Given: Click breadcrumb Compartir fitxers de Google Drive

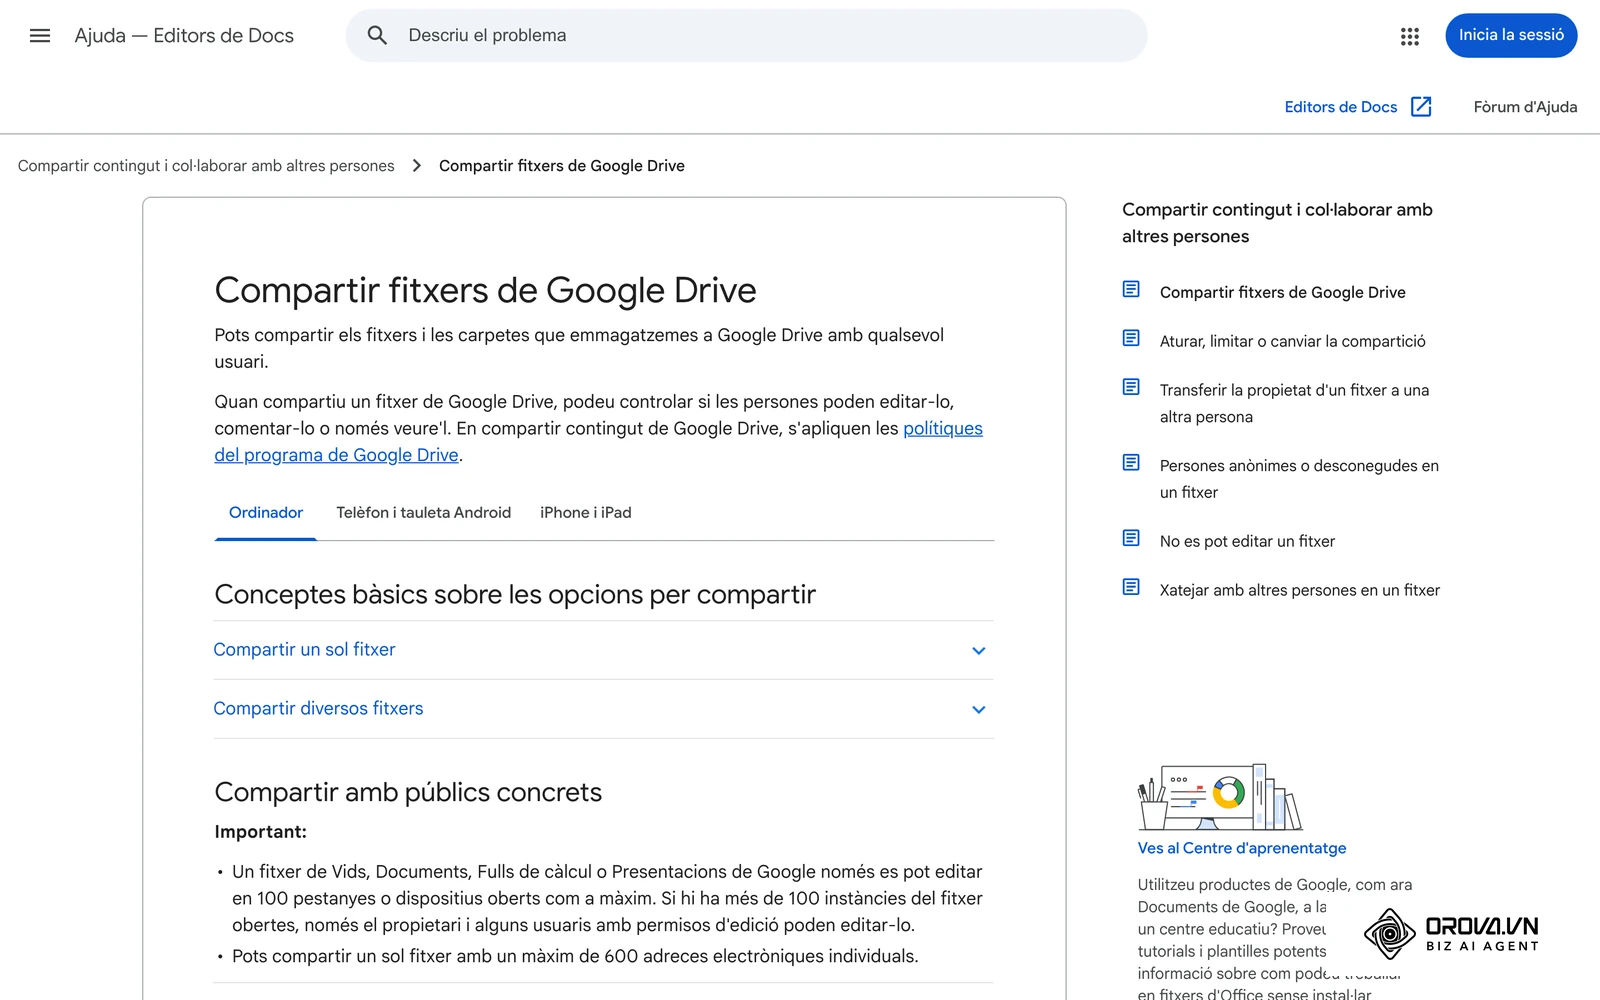Looking at the screenshot, I should 562,166.
